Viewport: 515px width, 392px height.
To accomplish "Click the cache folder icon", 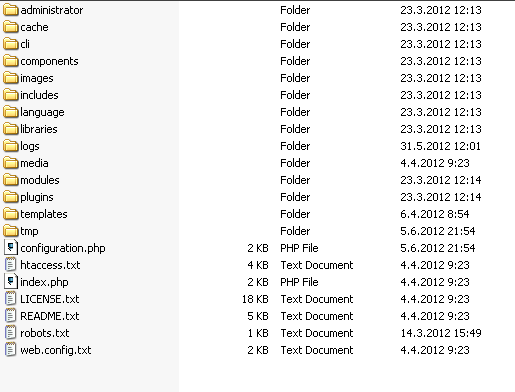I will point(11,27).
